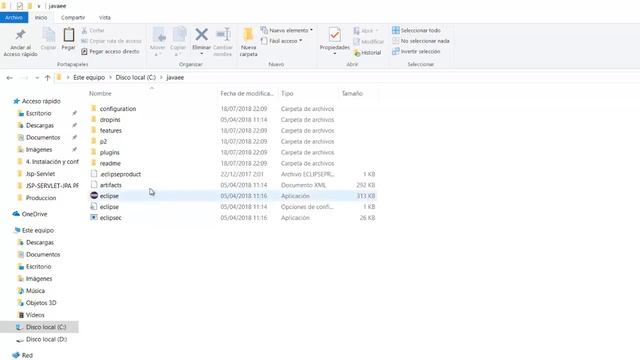
Task: Click Este equipo in navigation pane
Action: [38, 231]
